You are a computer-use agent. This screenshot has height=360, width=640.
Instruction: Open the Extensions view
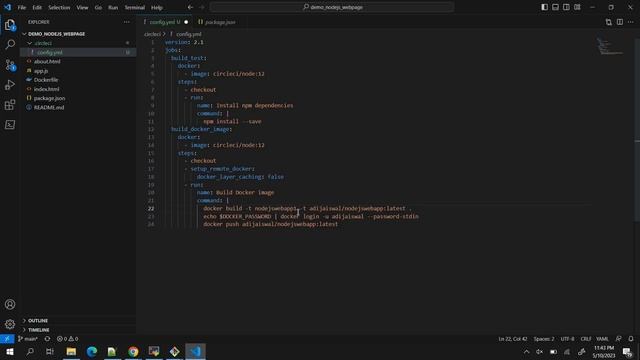10,104
